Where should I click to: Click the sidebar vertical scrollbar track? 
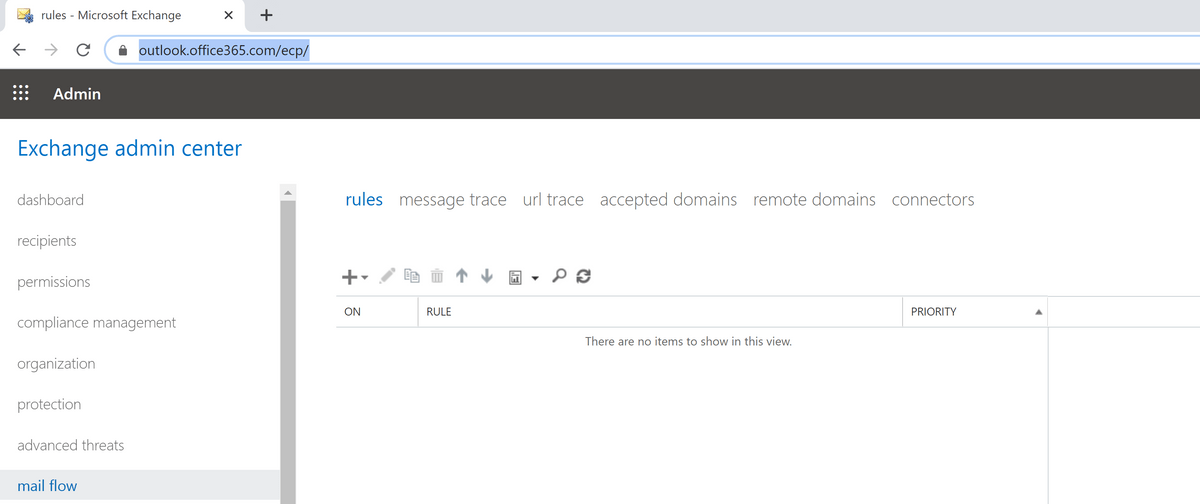[288, 350]
